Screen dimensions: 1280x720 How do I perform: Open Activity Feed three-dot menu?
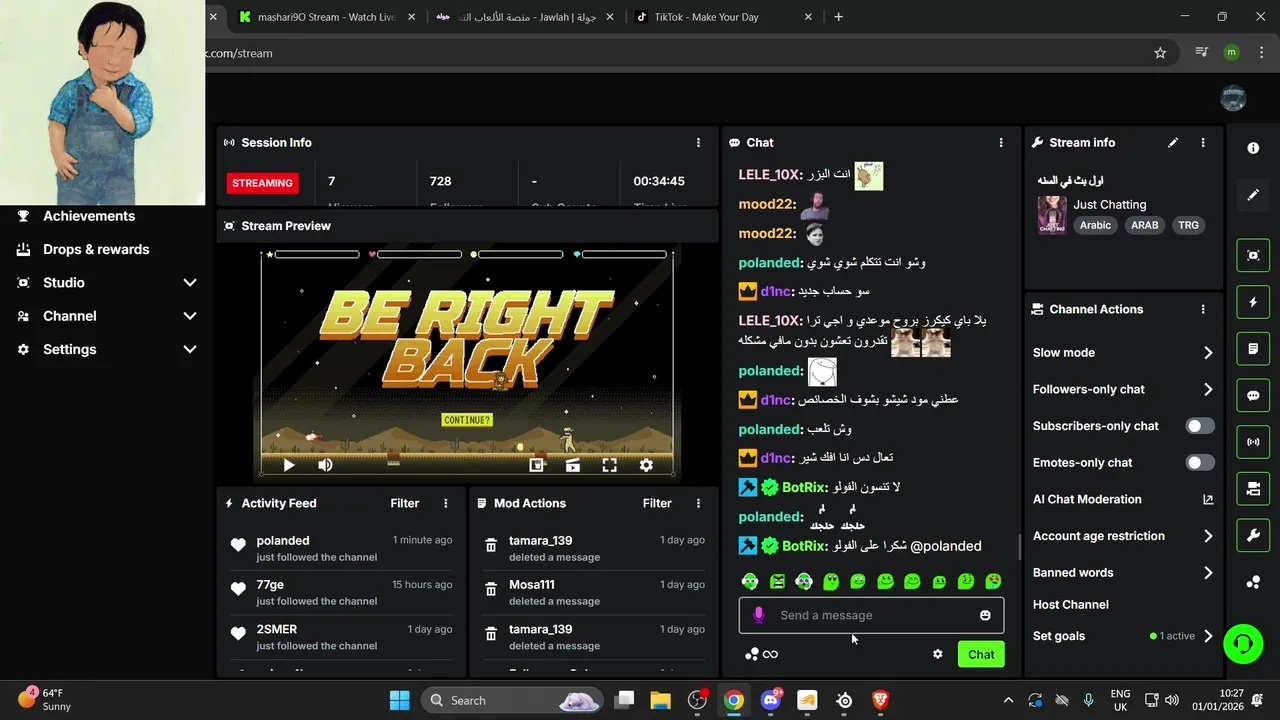click(446, 504)
